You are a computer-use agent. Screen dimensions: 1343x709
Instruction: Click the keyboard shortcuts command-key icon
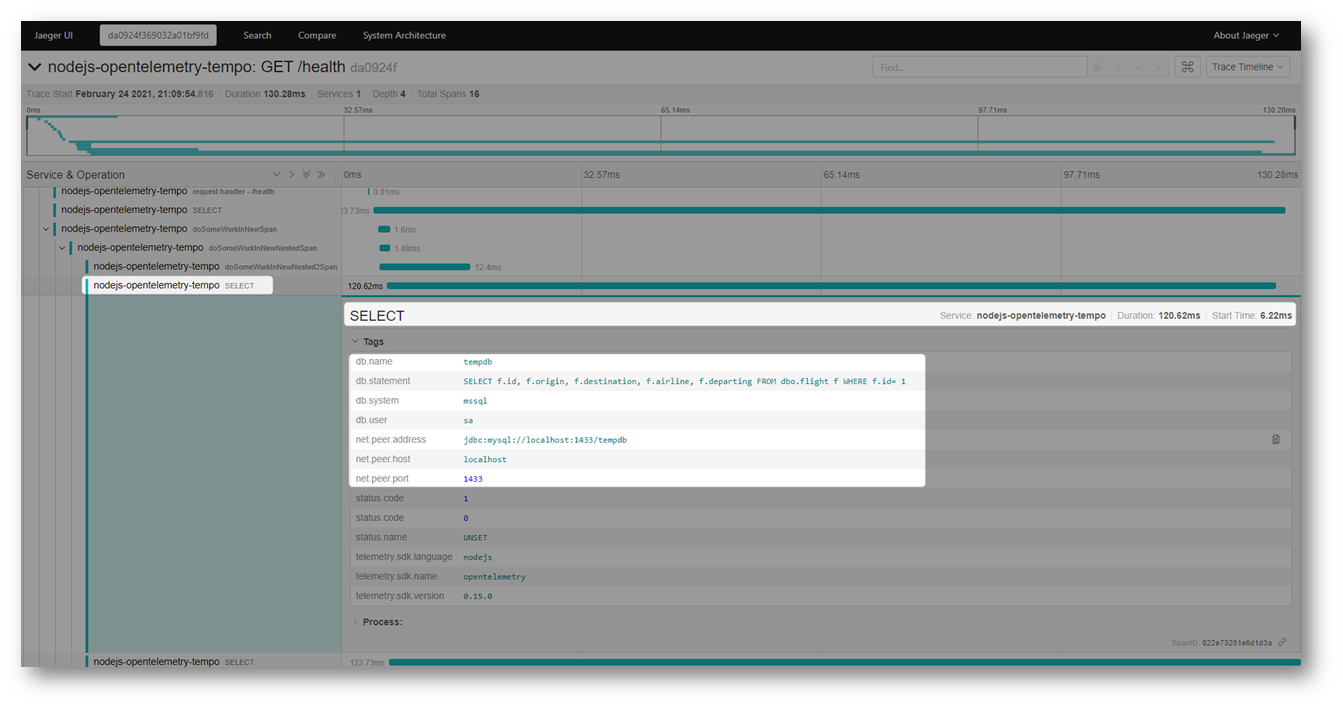[1187, 67]
